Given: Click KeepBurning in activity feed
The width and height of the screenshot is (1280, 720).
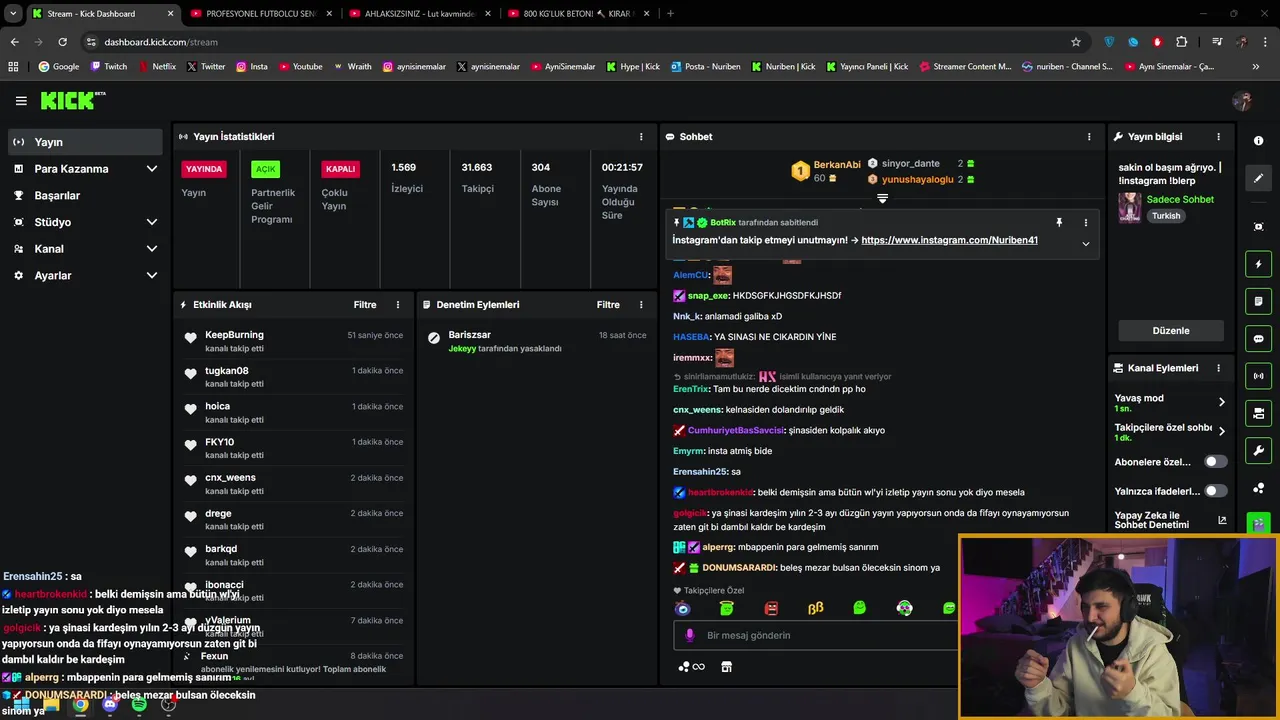Looking at the screenshot, I should 234,335.
